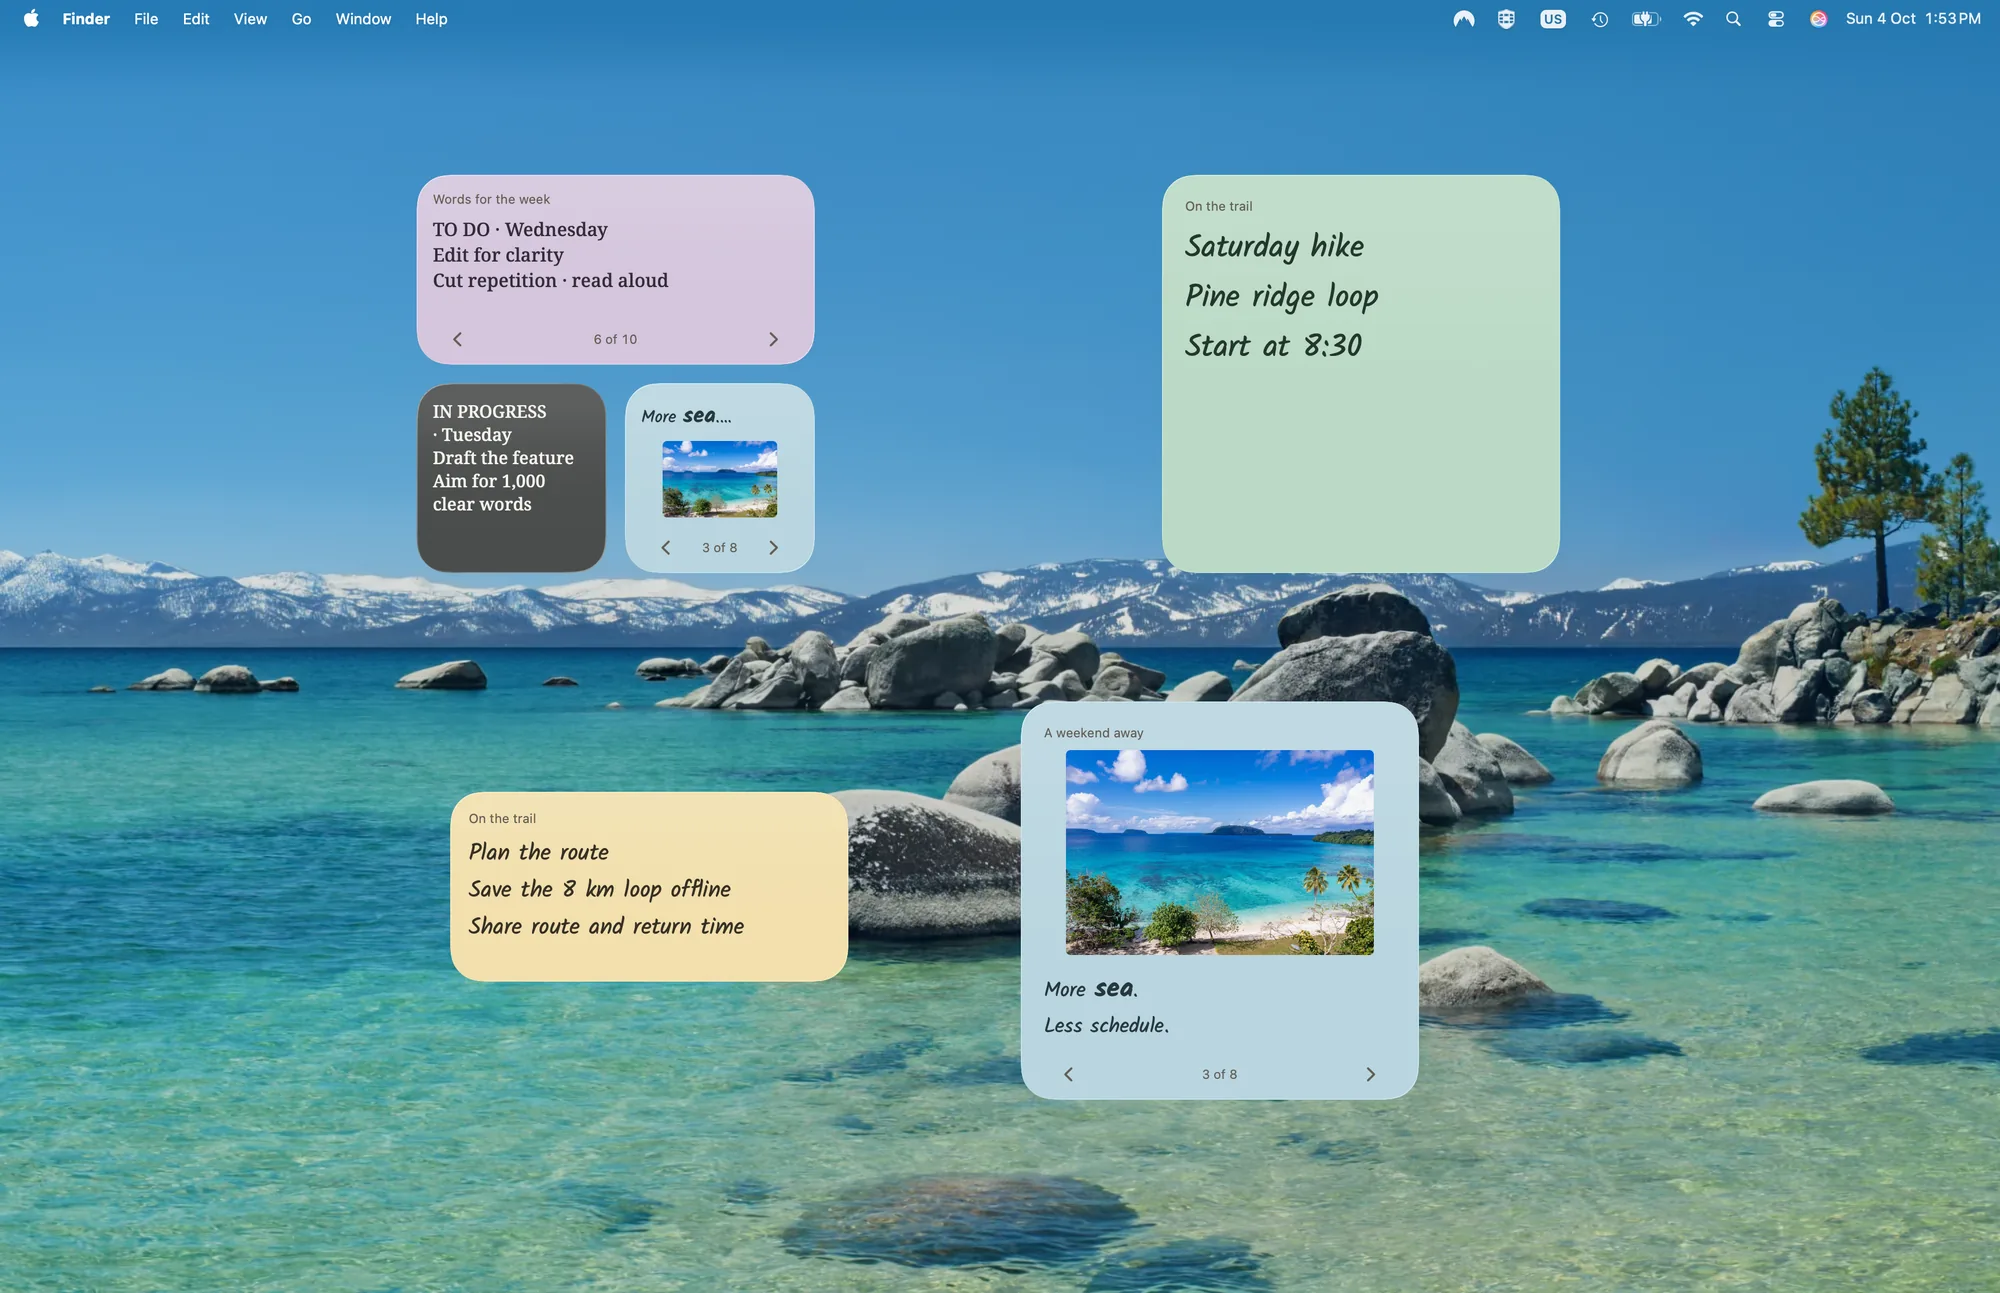This screenshot has height=1293, width=2000.
Task: Go to previous note in Words for the week widget
Action: click(x=458, y=339)
